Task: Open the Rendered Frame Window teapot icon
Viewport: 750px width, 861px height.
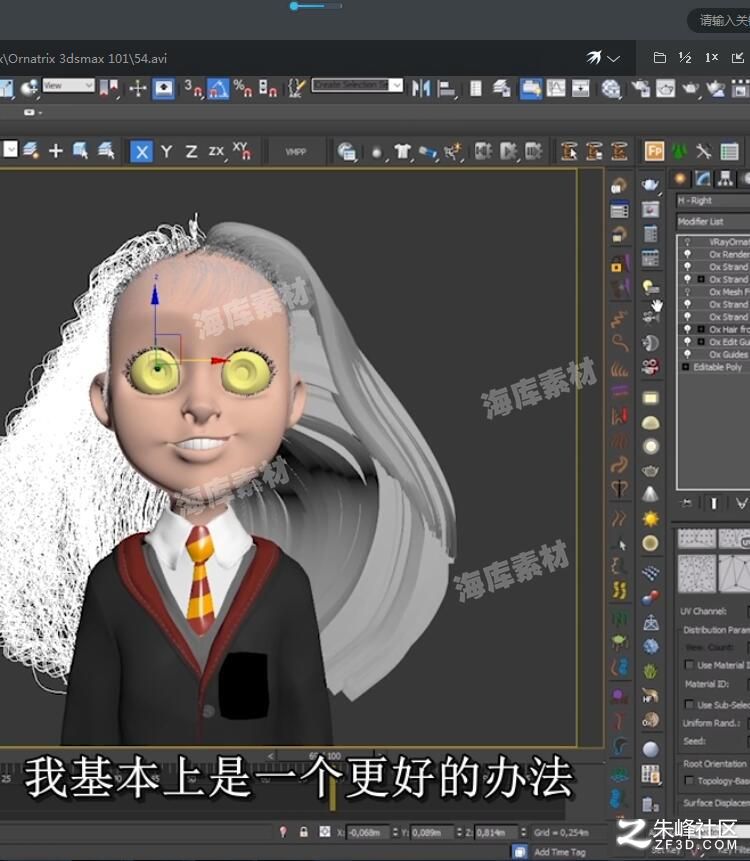Action: click(x=665, y=88)
